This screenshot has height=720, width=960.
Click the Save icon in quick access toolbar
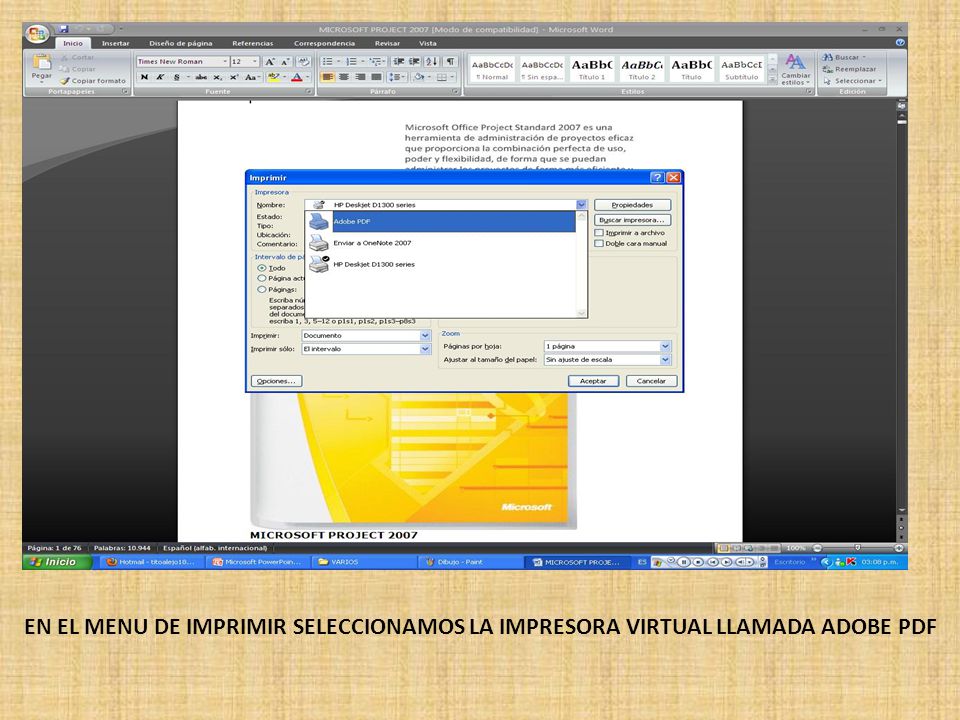[x=64, y=29]
